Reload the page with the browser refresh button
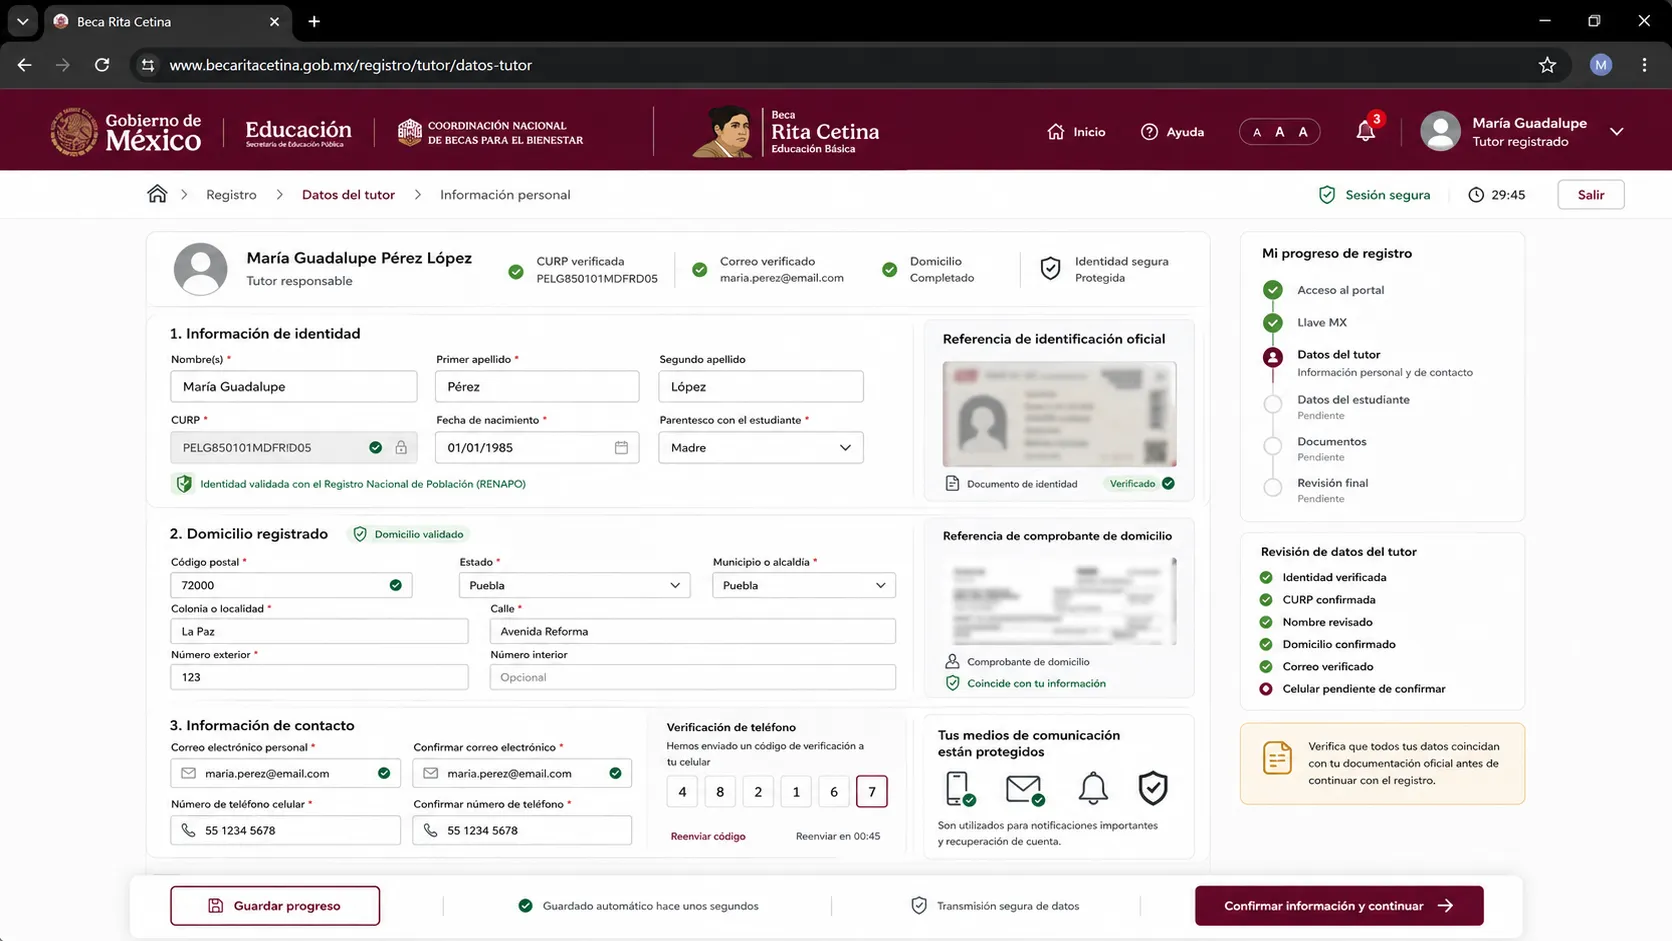Viewport: 1672px width, 941px height. click(x=102, y=65)
